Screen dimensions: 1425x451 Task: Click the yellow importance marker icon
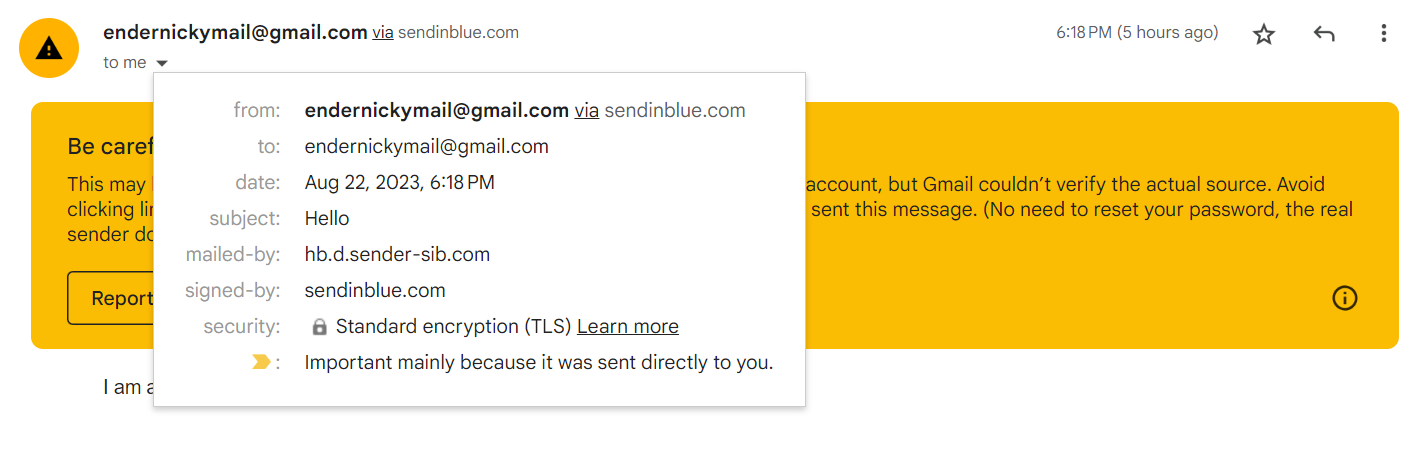pyautogui.click(x=261, y=363)
